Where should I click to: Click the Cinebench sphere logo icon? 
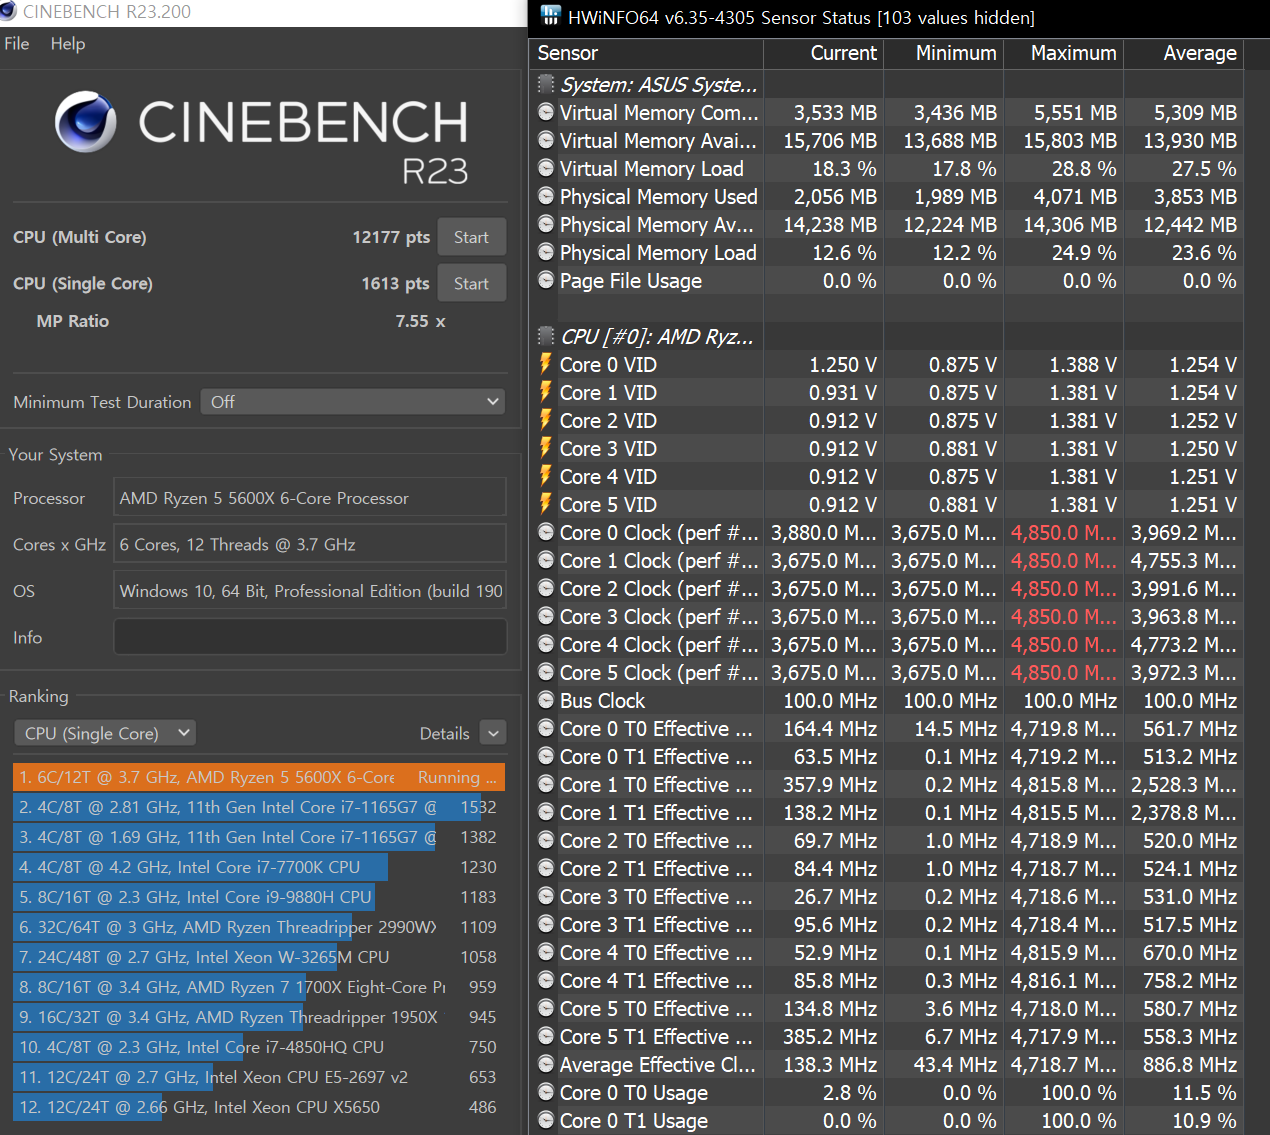pos(86,122)
